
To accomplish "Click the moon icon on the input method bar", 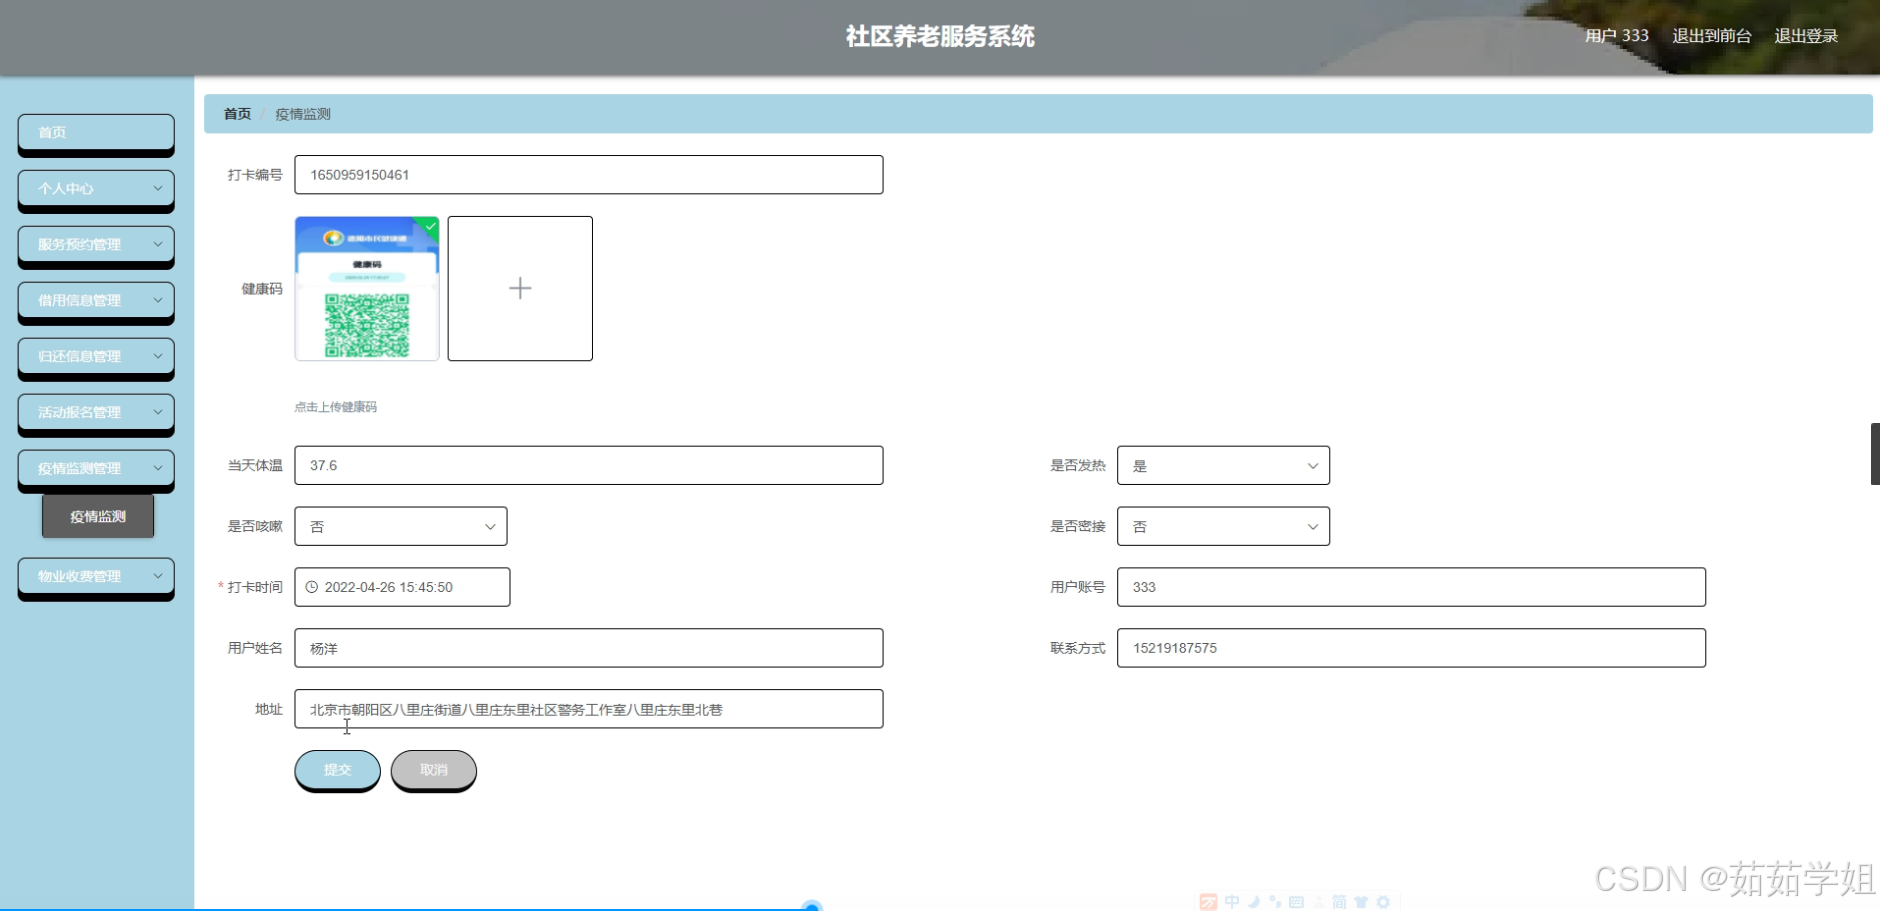I will coord(1254,901).
